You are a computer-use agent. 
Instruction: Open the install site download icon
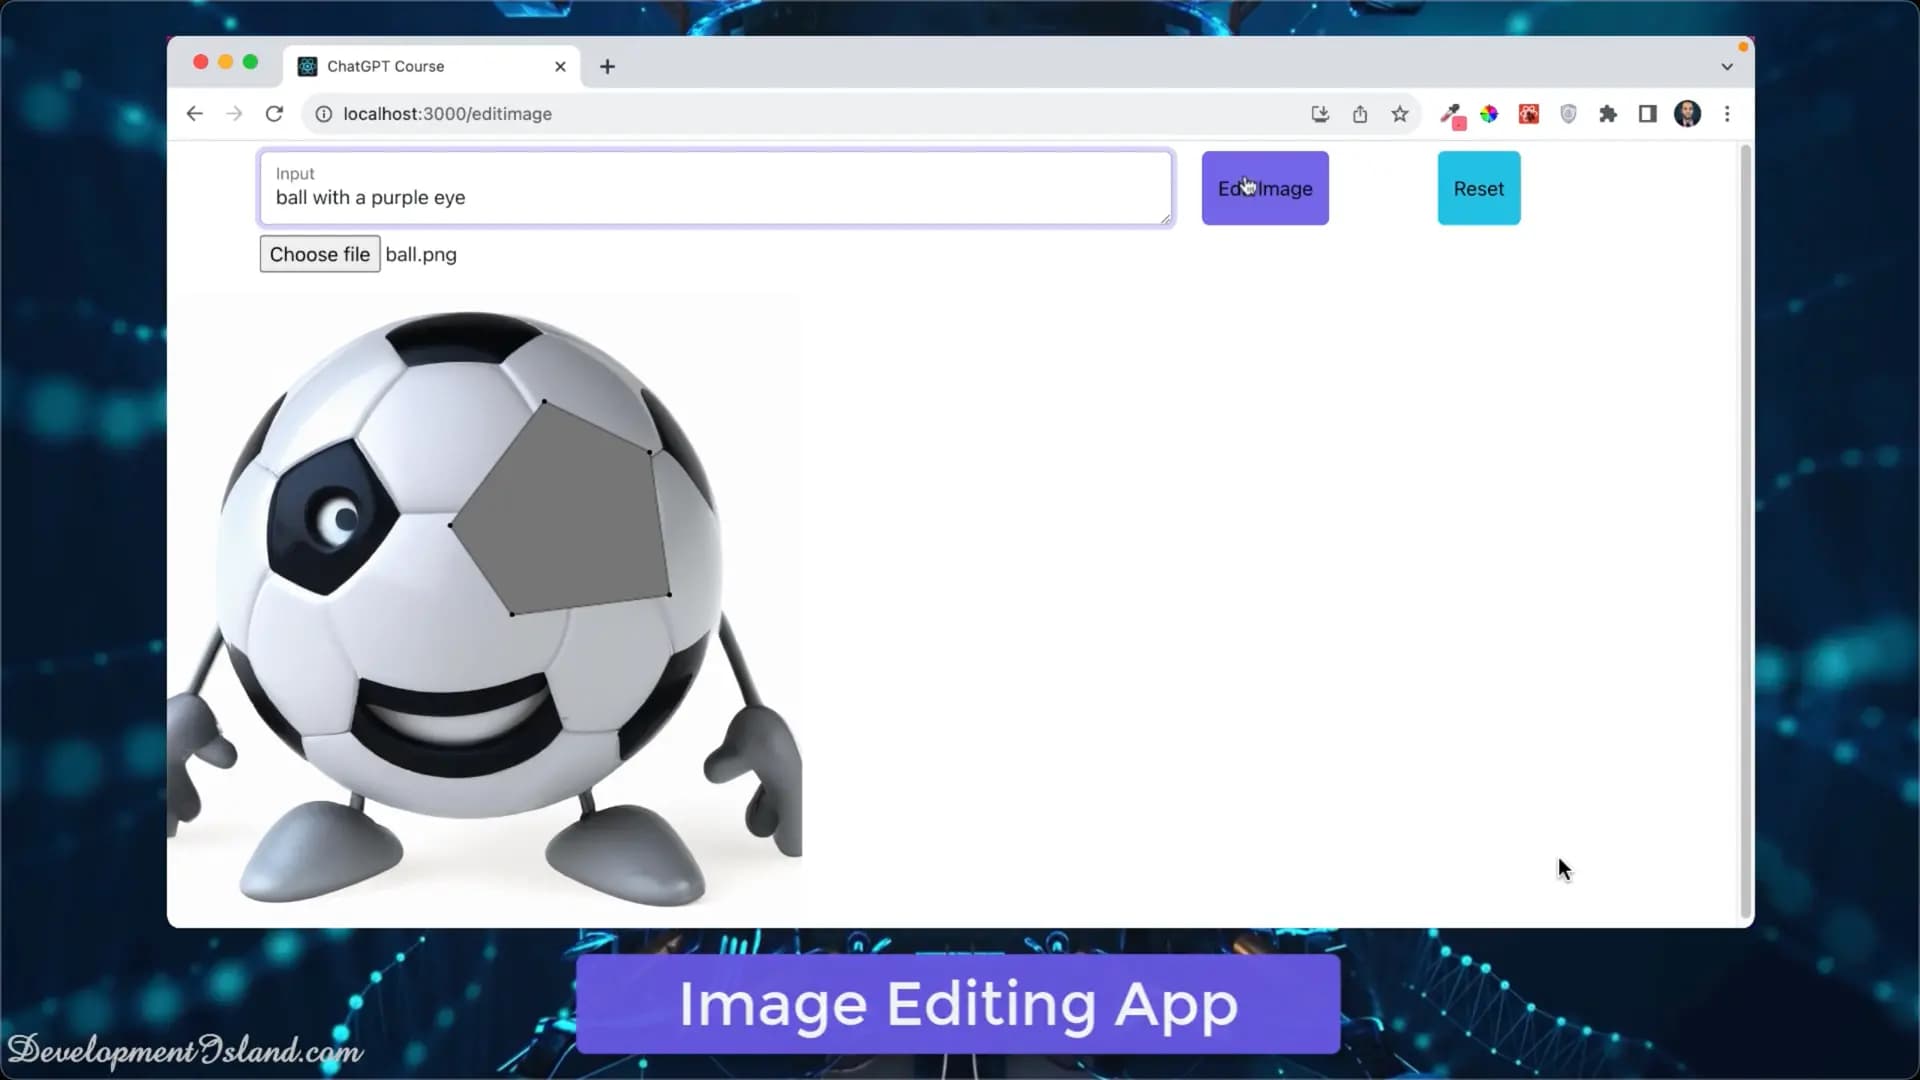1320,114
